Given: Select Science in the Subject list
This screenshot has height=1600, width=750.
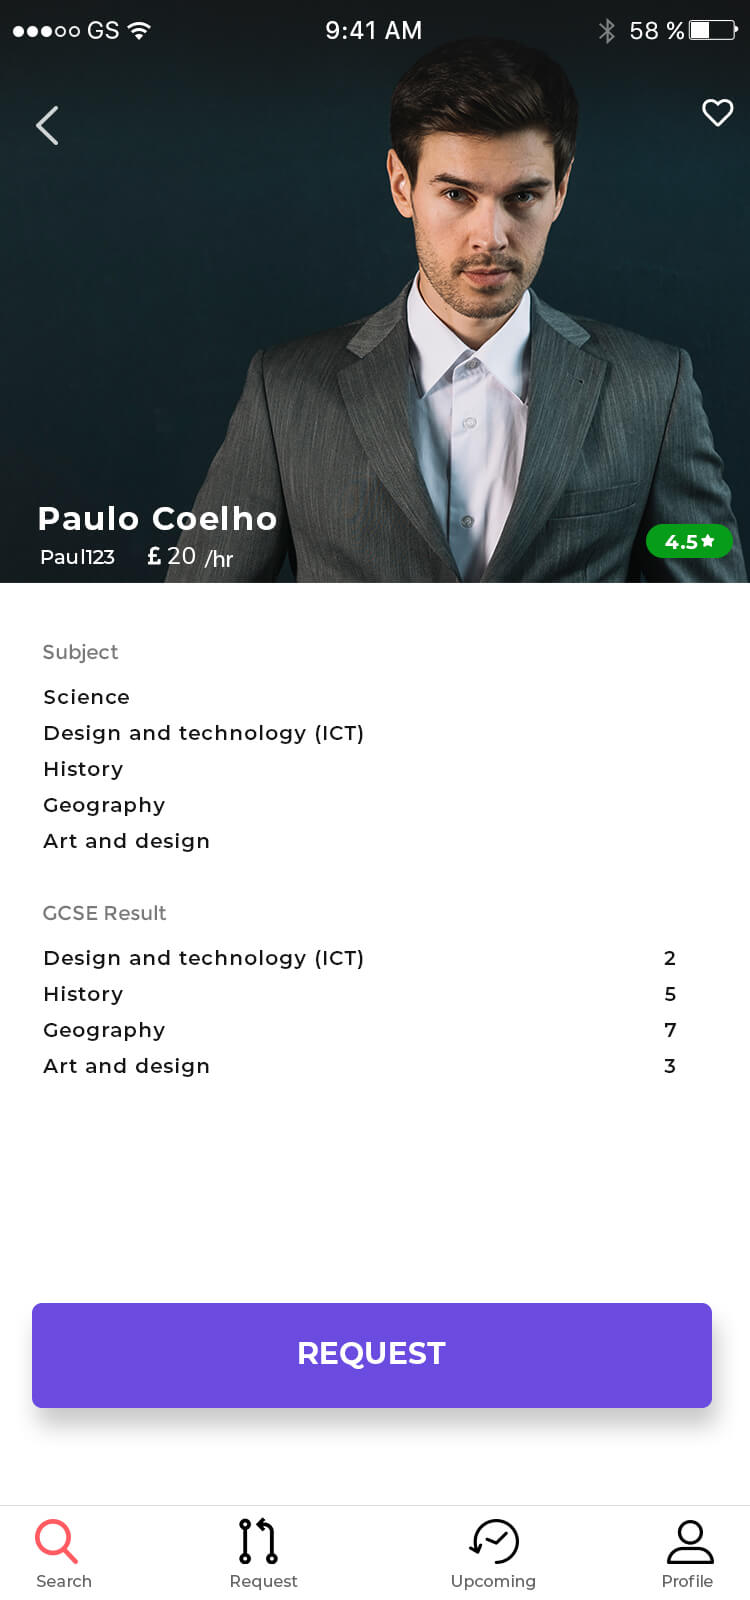Looking at the screenshot, I should (86, 697).
